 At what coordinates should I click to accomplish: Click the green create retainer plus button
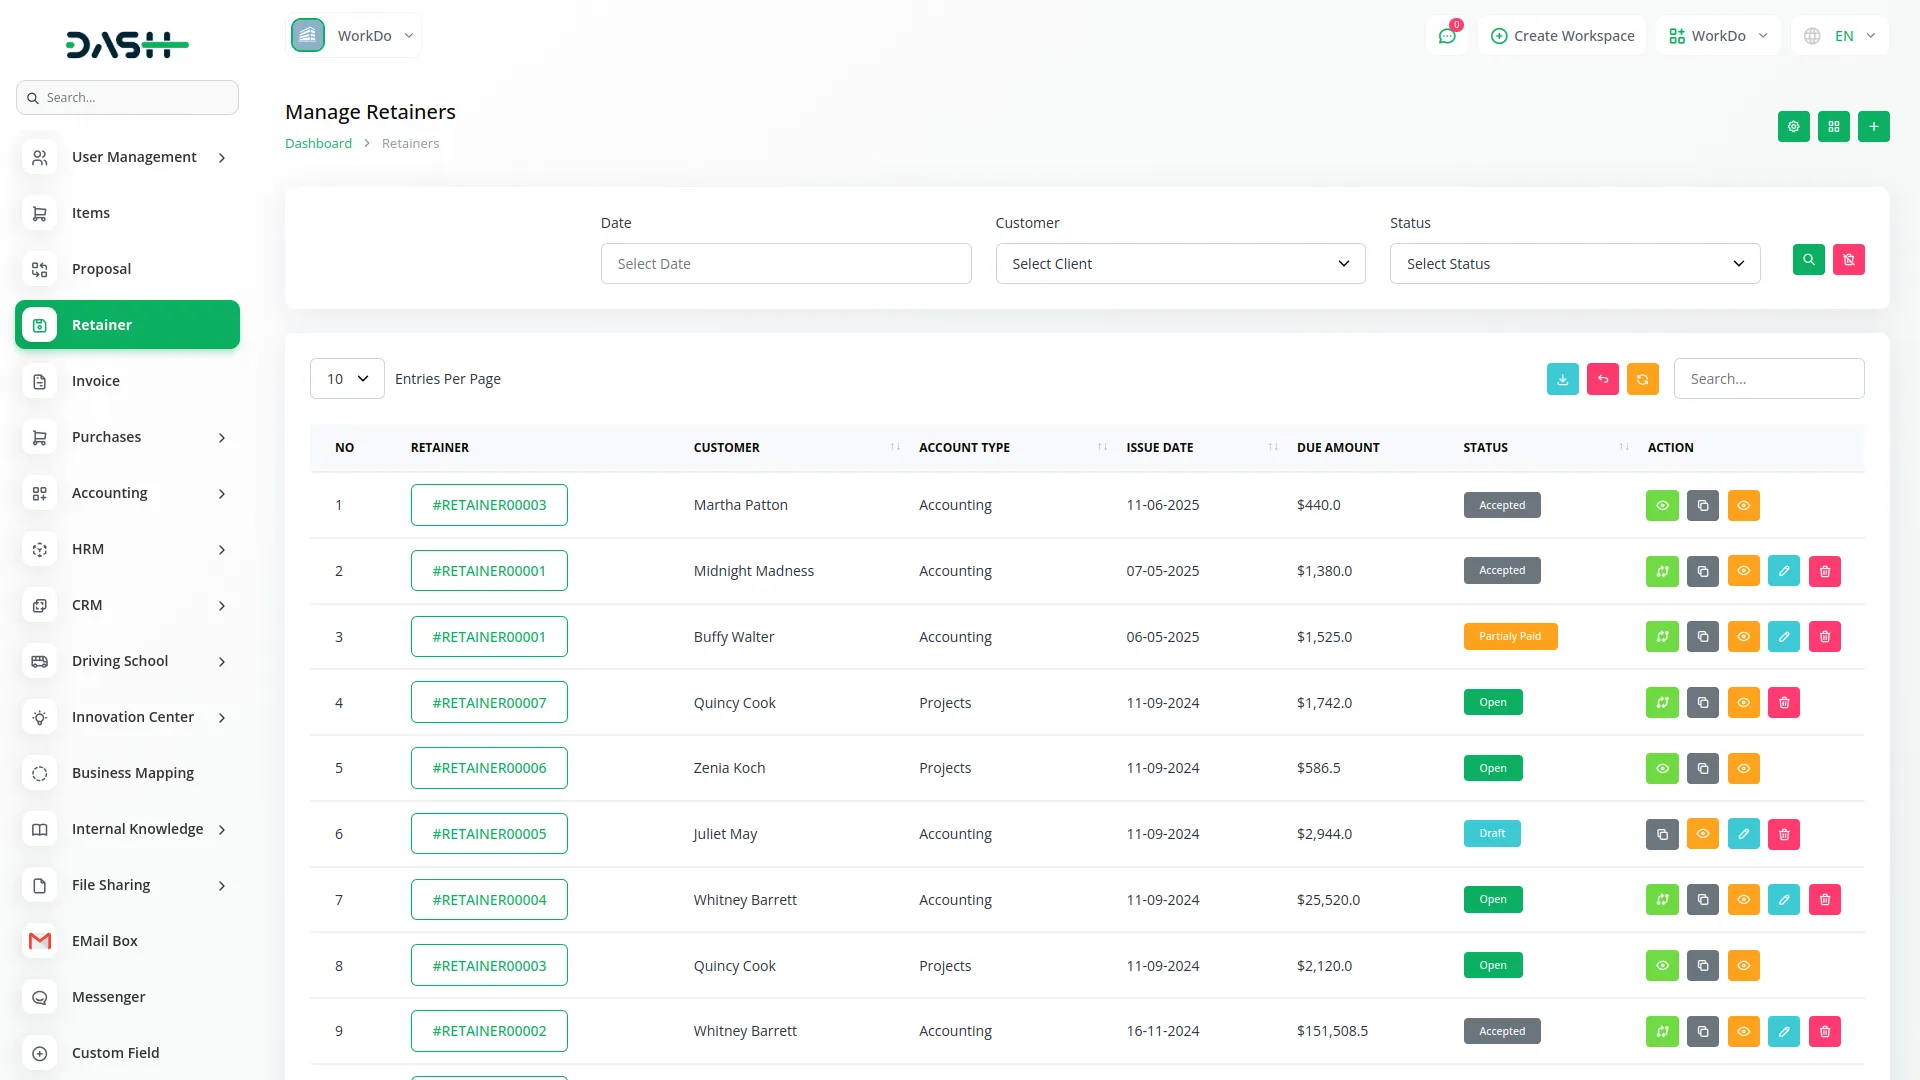click(x=1873, y=127)
